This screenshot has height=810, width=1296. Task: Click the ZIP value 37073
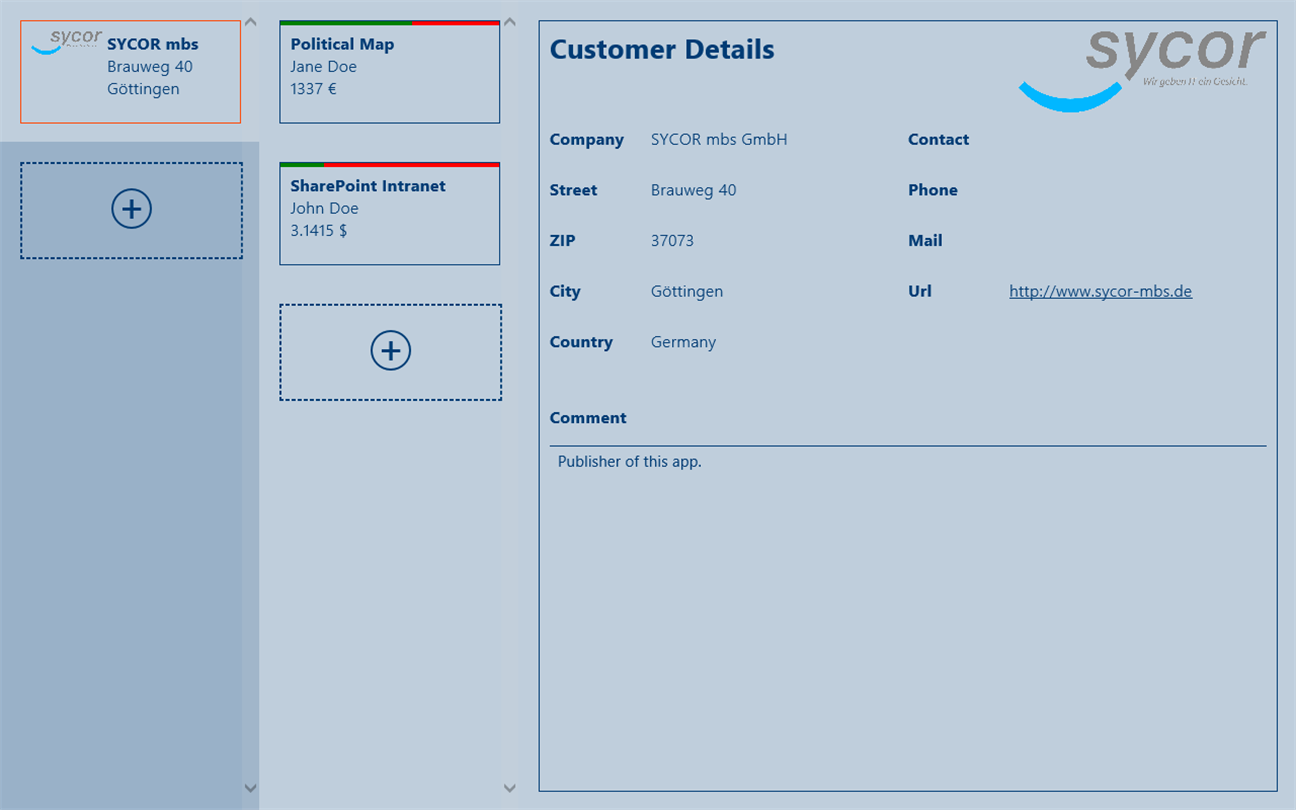672,241
